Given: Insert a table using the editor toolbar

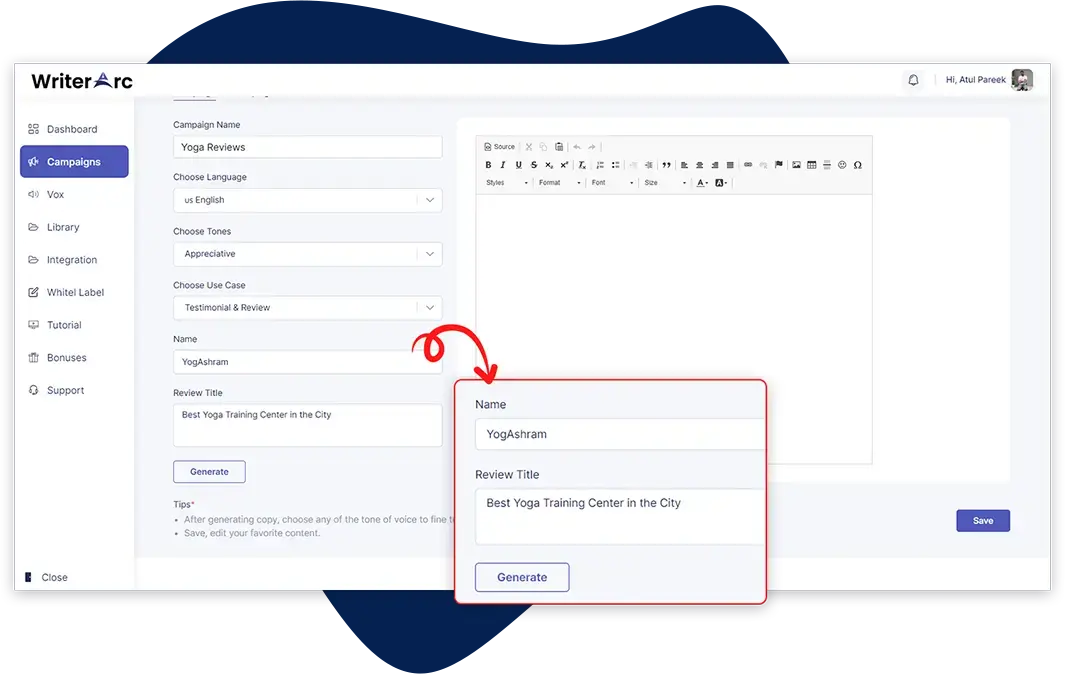Looking at the screenshot, I should click(811, 165).
